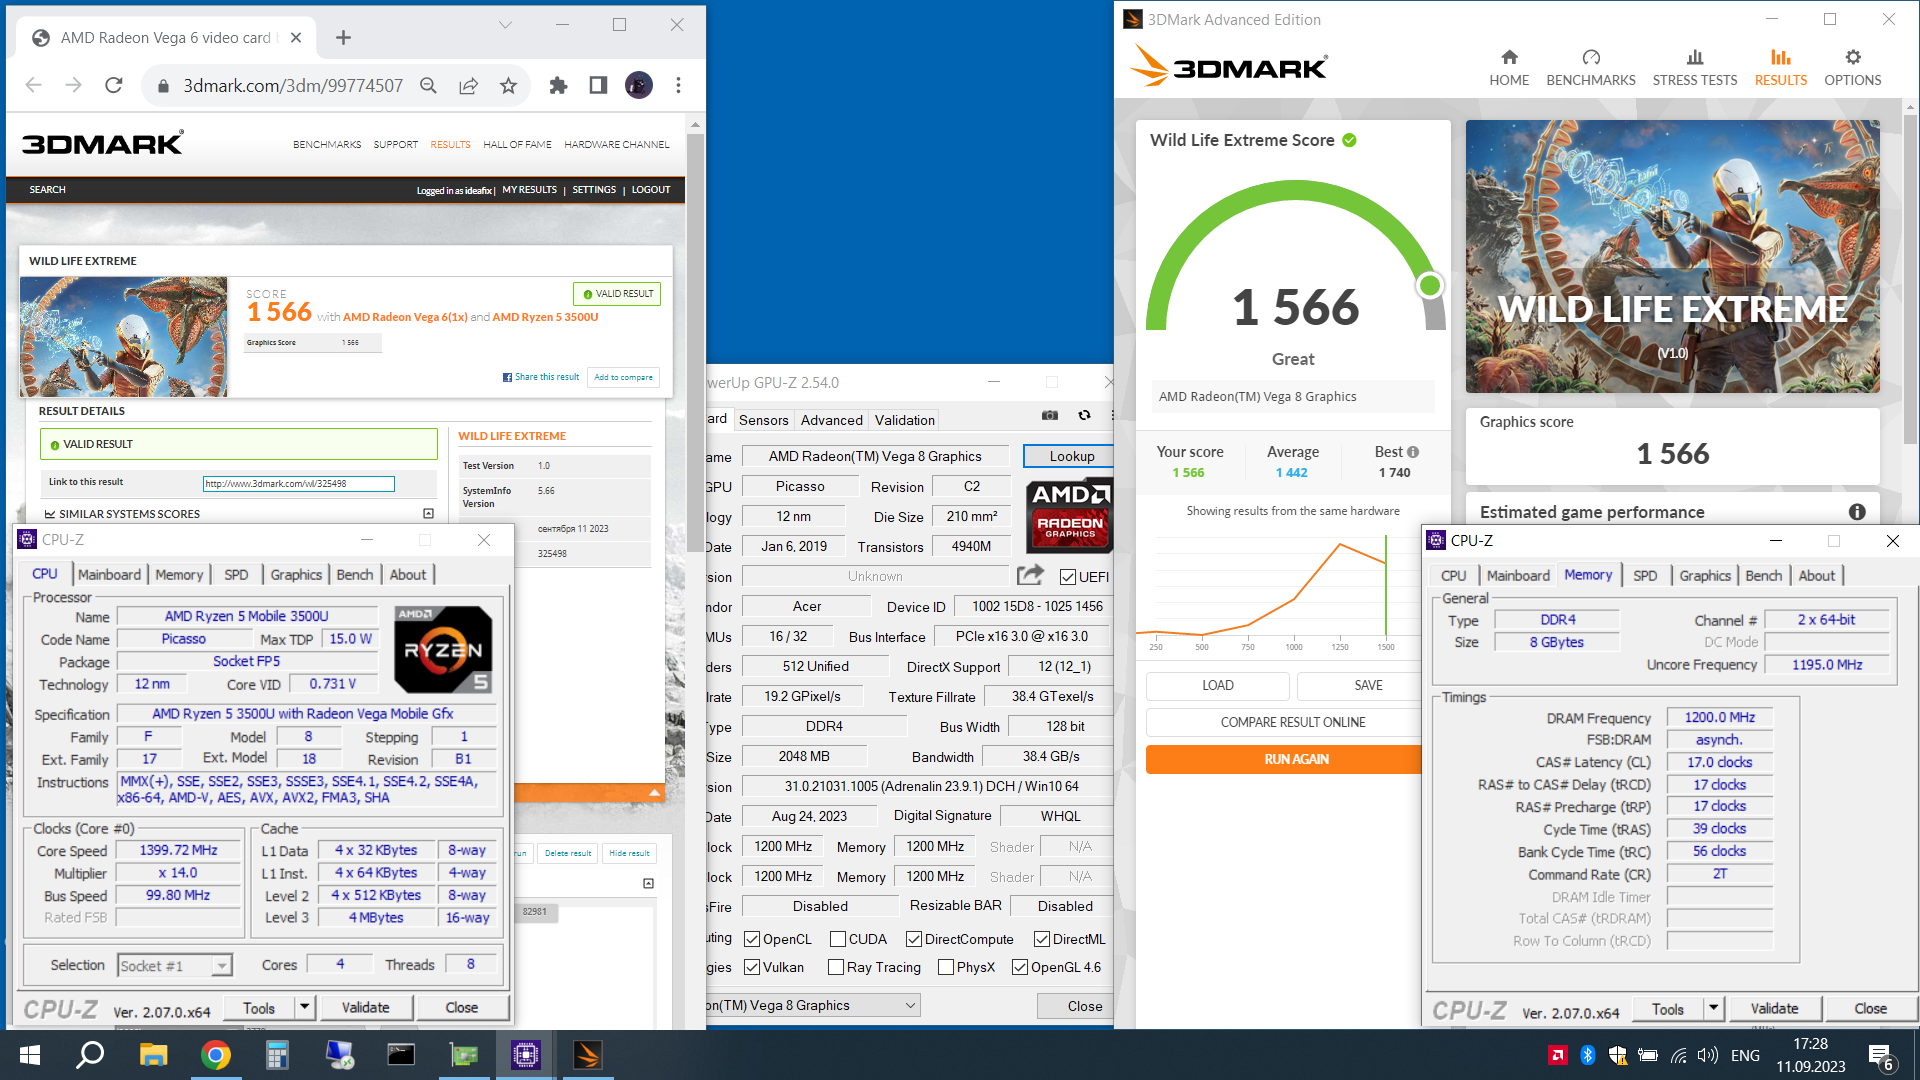Open Chrome extensions puzzle icon
The height and width of the screenshot is (1080, 1920).
558,86
